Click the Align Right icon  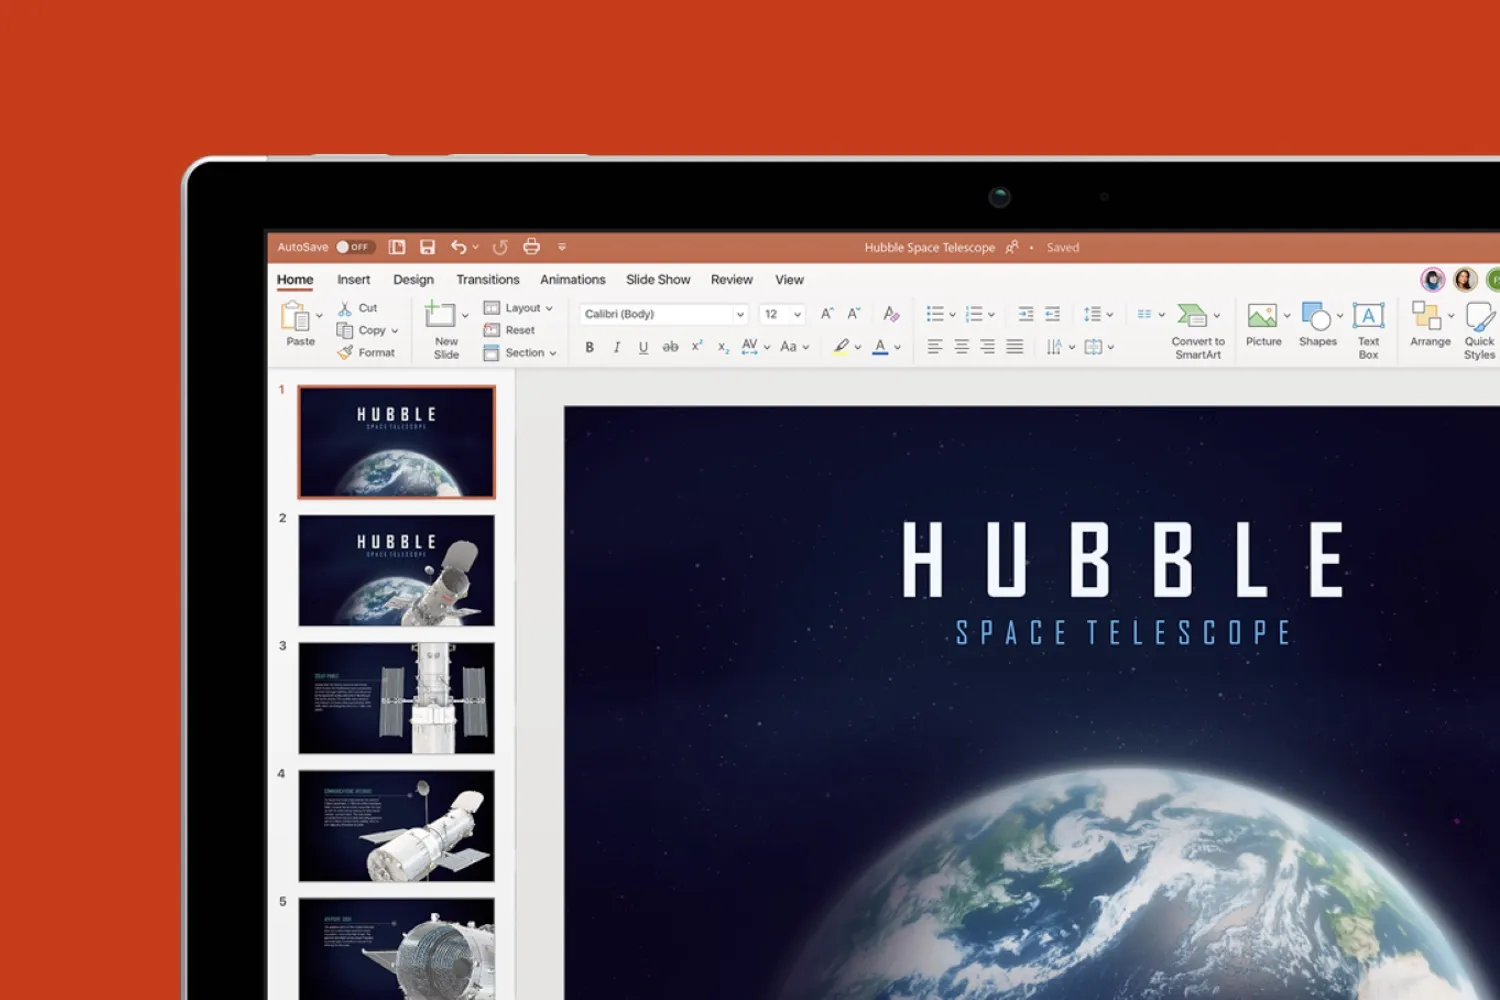(987, 347)
